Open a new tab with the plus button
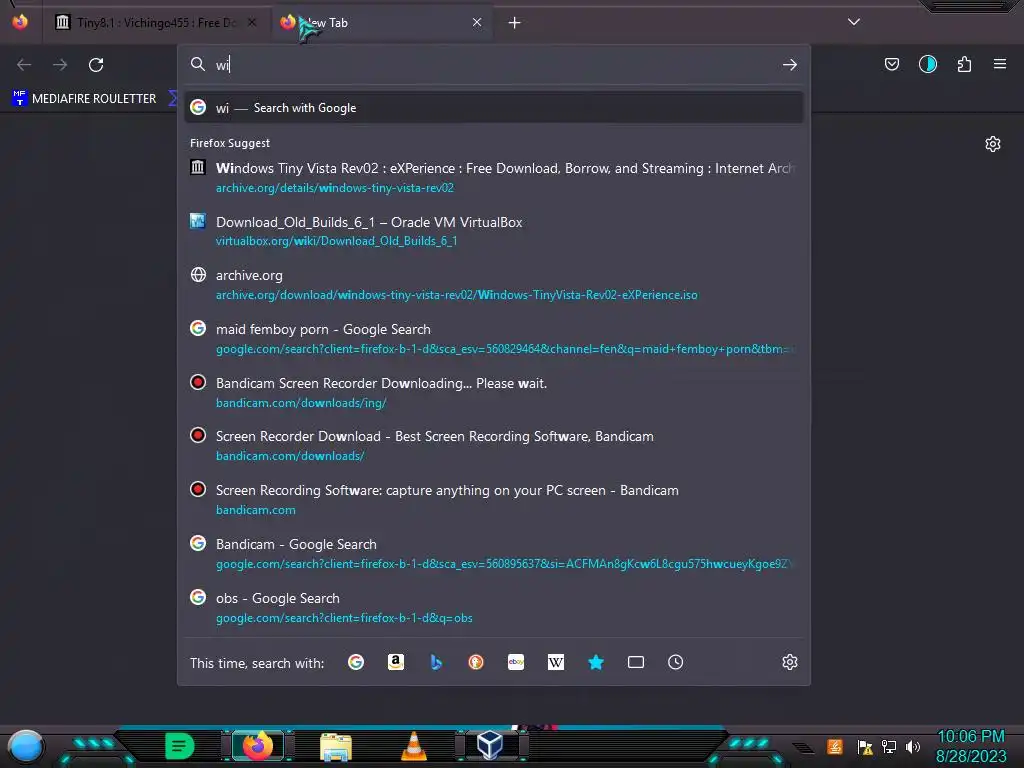1024x768 pixels. pos(515,23)
